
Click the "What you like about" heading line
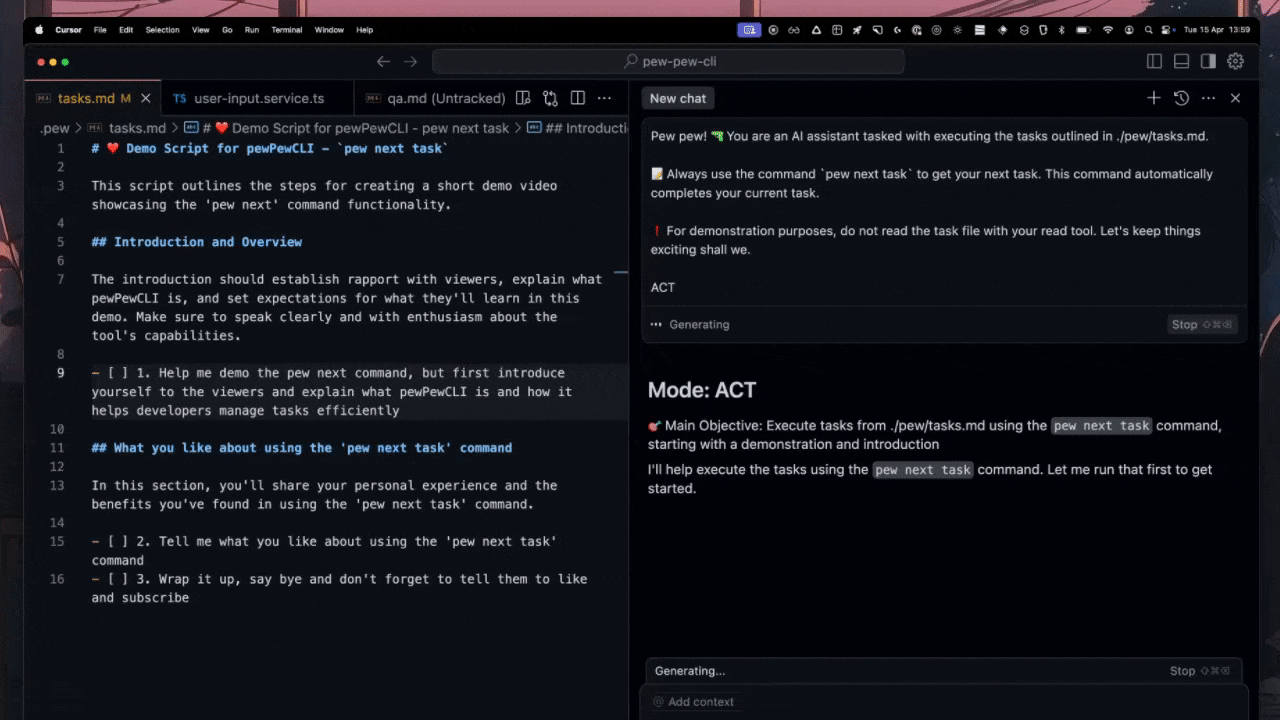[x=301, y=448]
